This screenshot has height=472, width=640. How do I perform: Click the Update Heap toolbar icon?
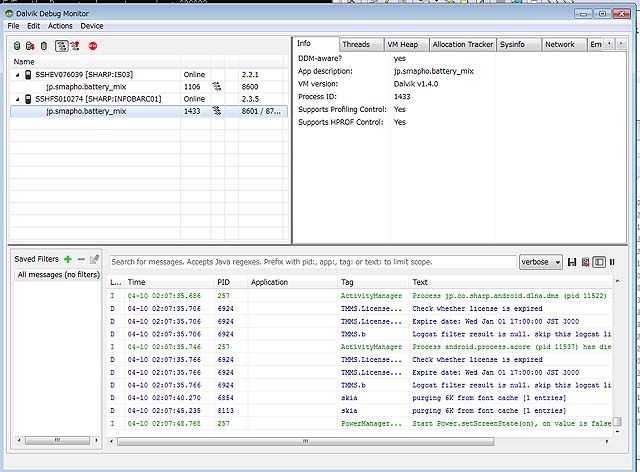point(17,46)
